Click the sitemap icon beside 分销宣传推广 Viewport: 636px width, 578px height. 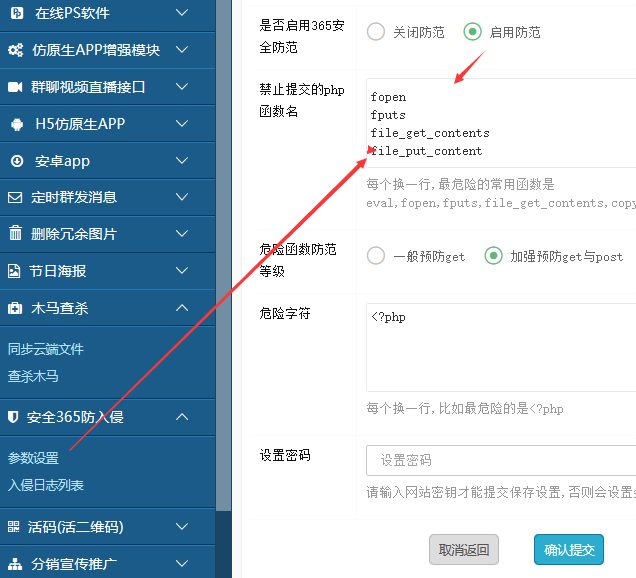tap(15, 564)
